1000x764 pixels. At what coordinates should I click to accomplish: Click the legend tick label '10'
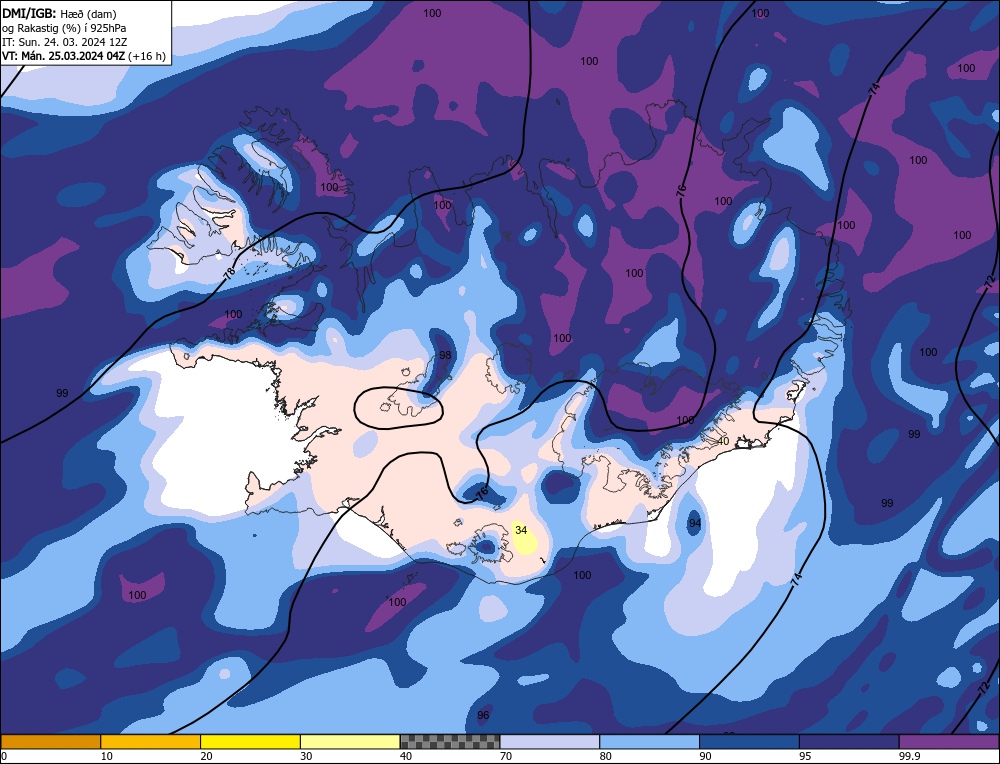107,756
